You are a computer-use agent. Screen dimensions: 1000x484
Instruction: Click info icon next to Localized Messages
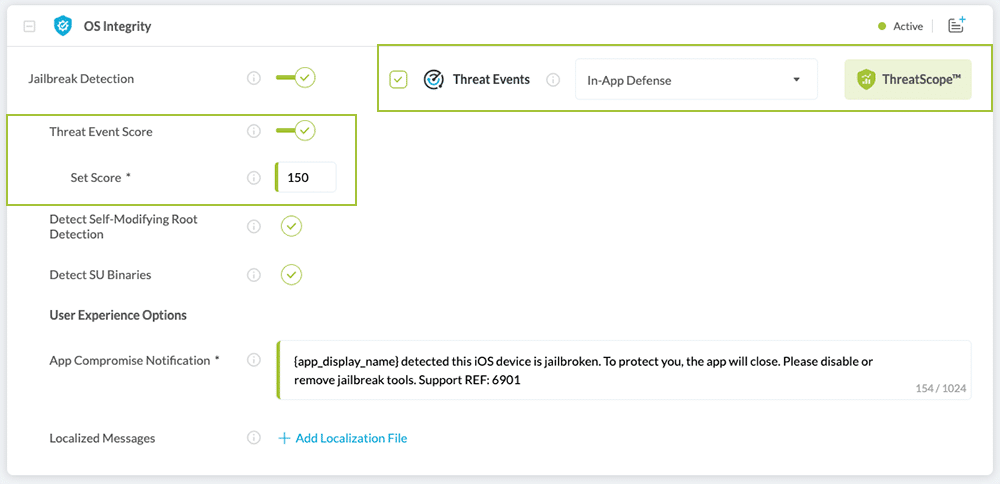point(254,438)
